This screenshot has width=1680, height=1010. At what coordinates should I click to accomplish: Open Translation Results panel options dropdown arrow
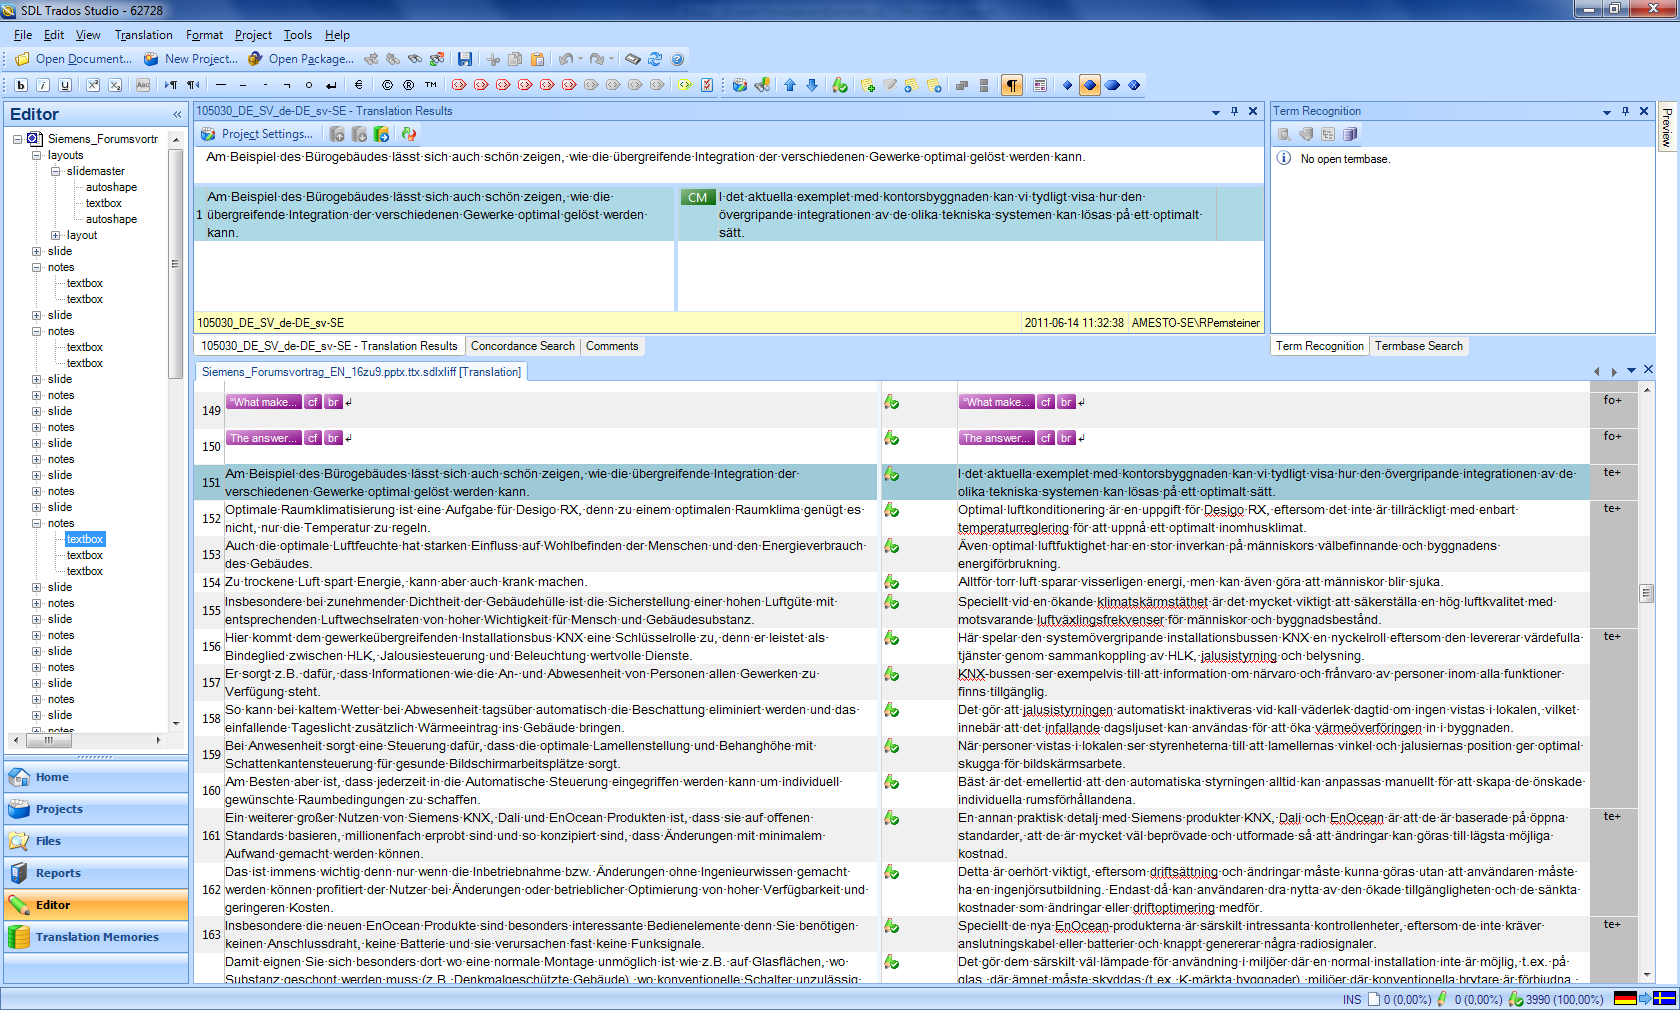1216,111
